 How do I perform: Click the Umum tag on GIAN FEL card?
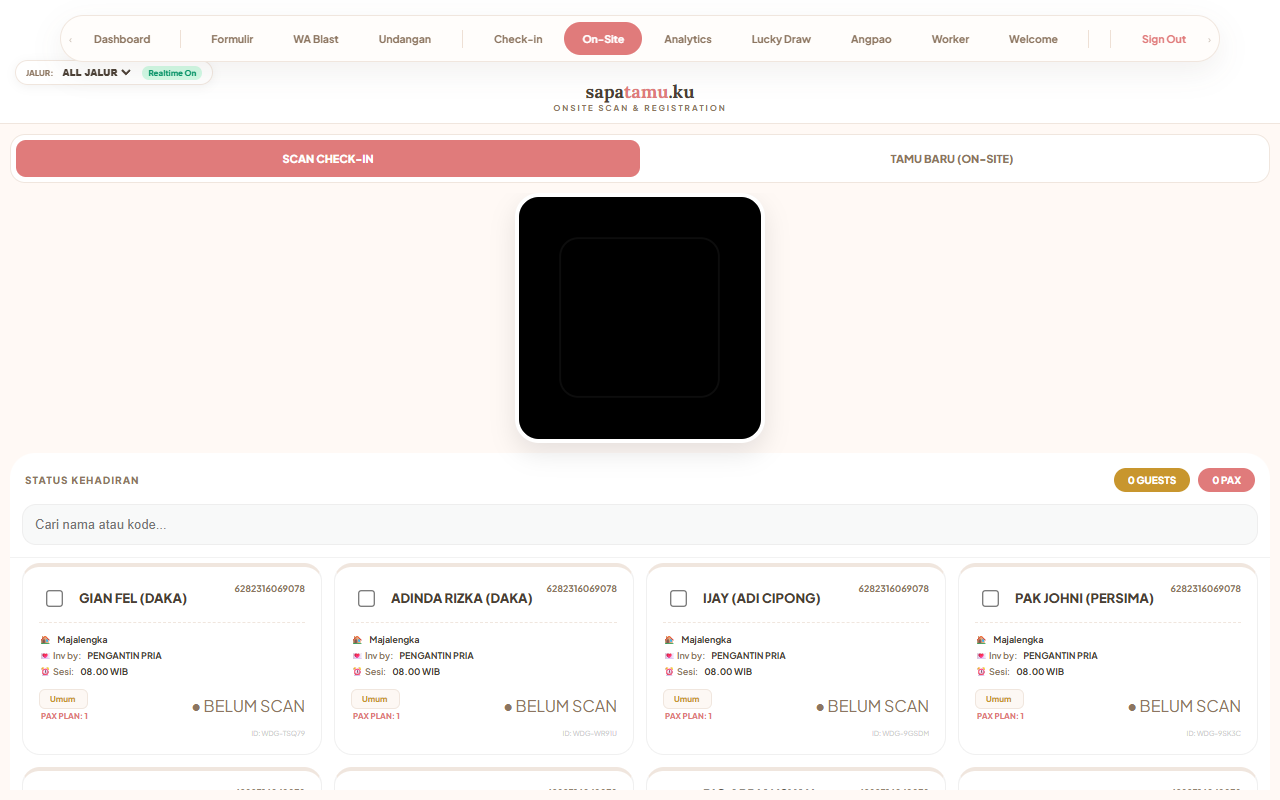pyautogui.click(x=64, y=699)
